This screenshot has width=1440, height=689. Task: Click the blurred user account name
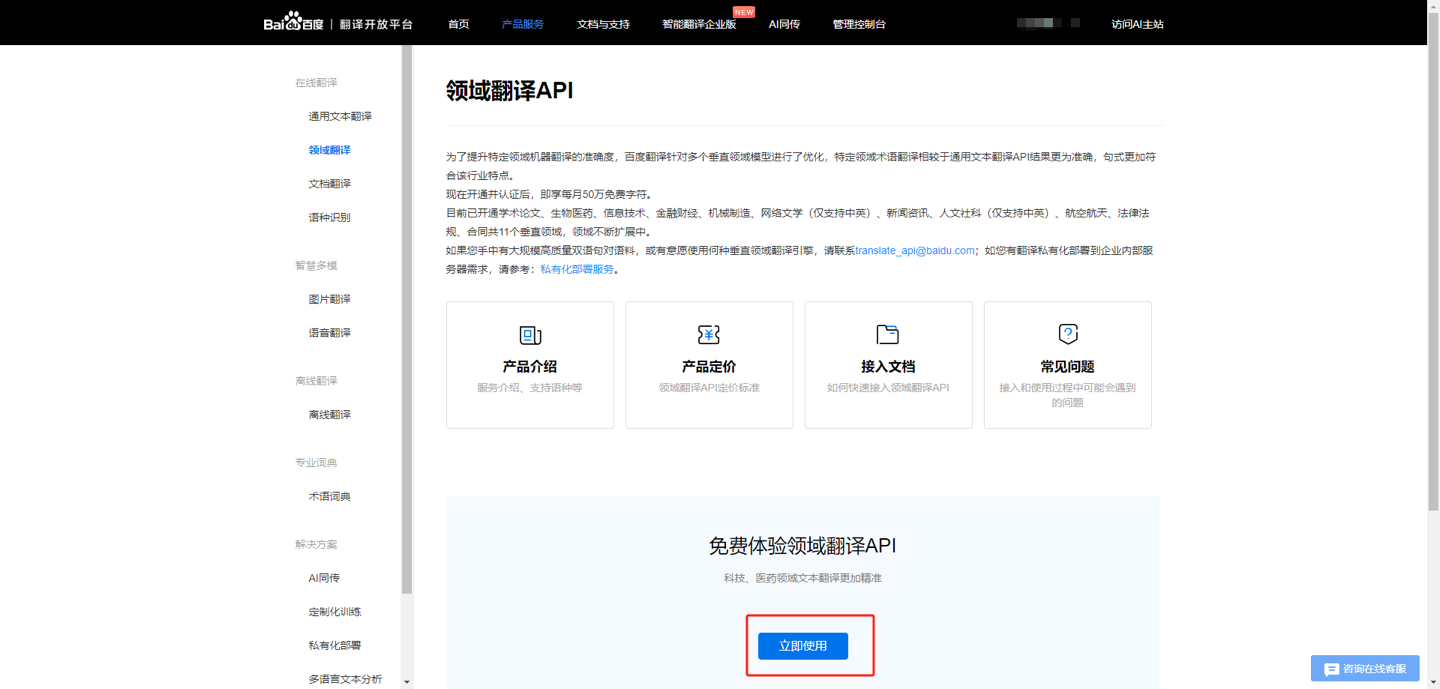1047,22
